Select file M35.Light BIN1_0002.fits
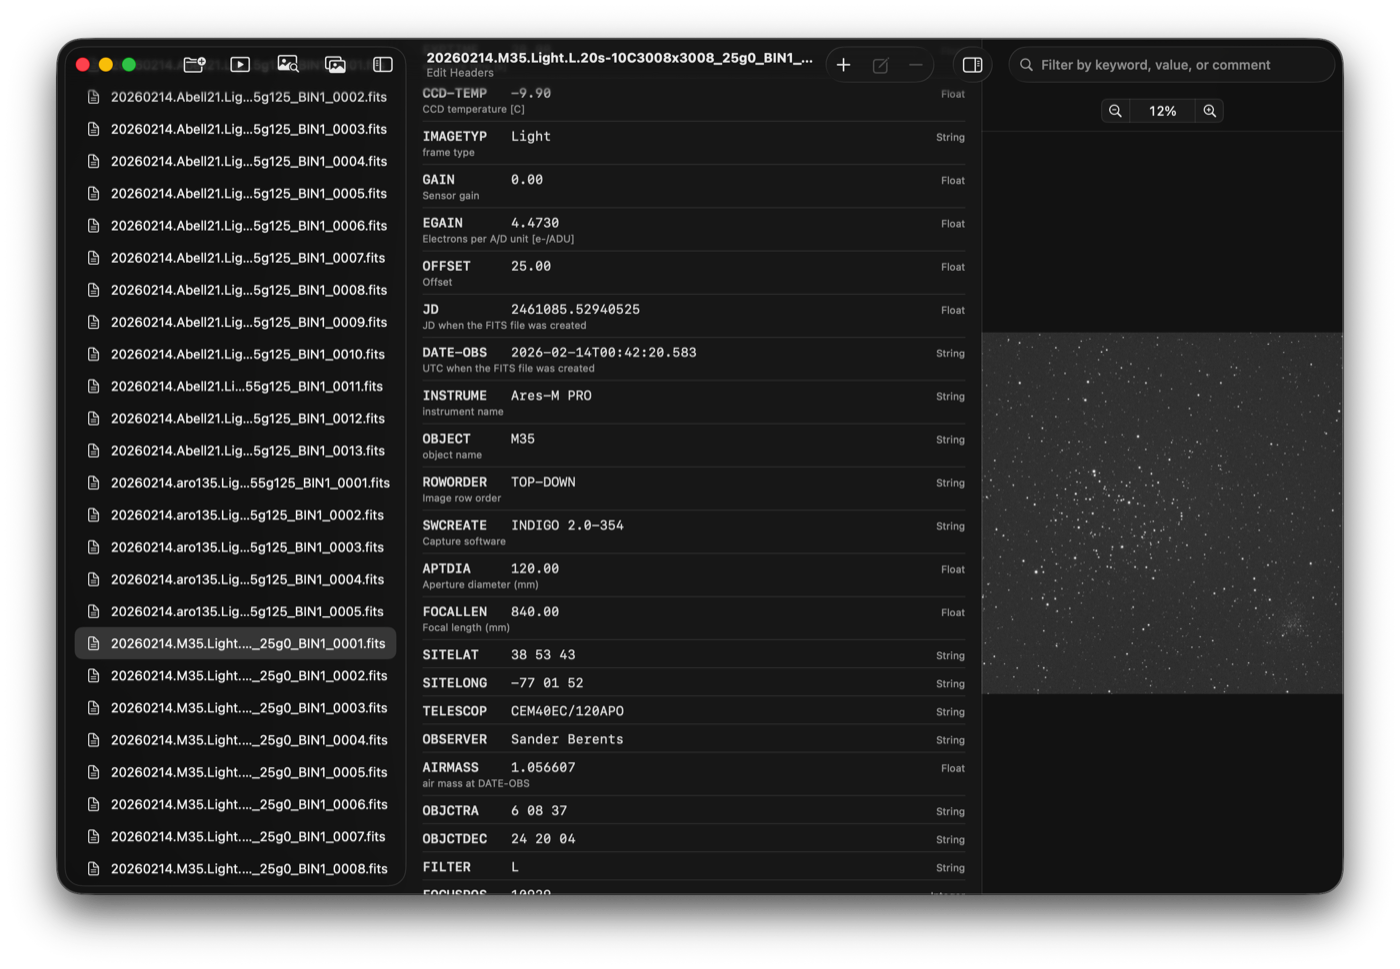Viewport: 1400px width, 969px height. [236, 676]
